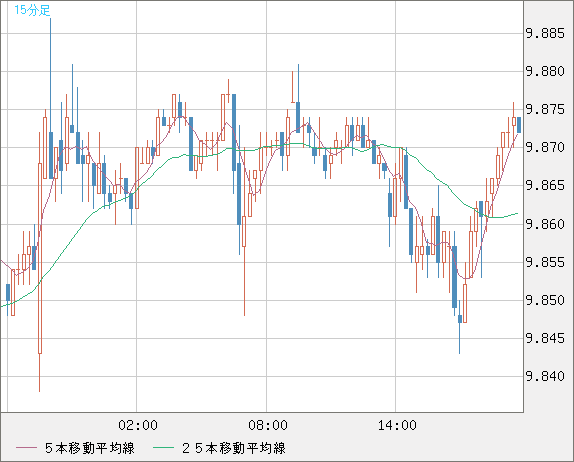Click the 9.865 price axis label
The image size is (574, 462).
[545, 186]
